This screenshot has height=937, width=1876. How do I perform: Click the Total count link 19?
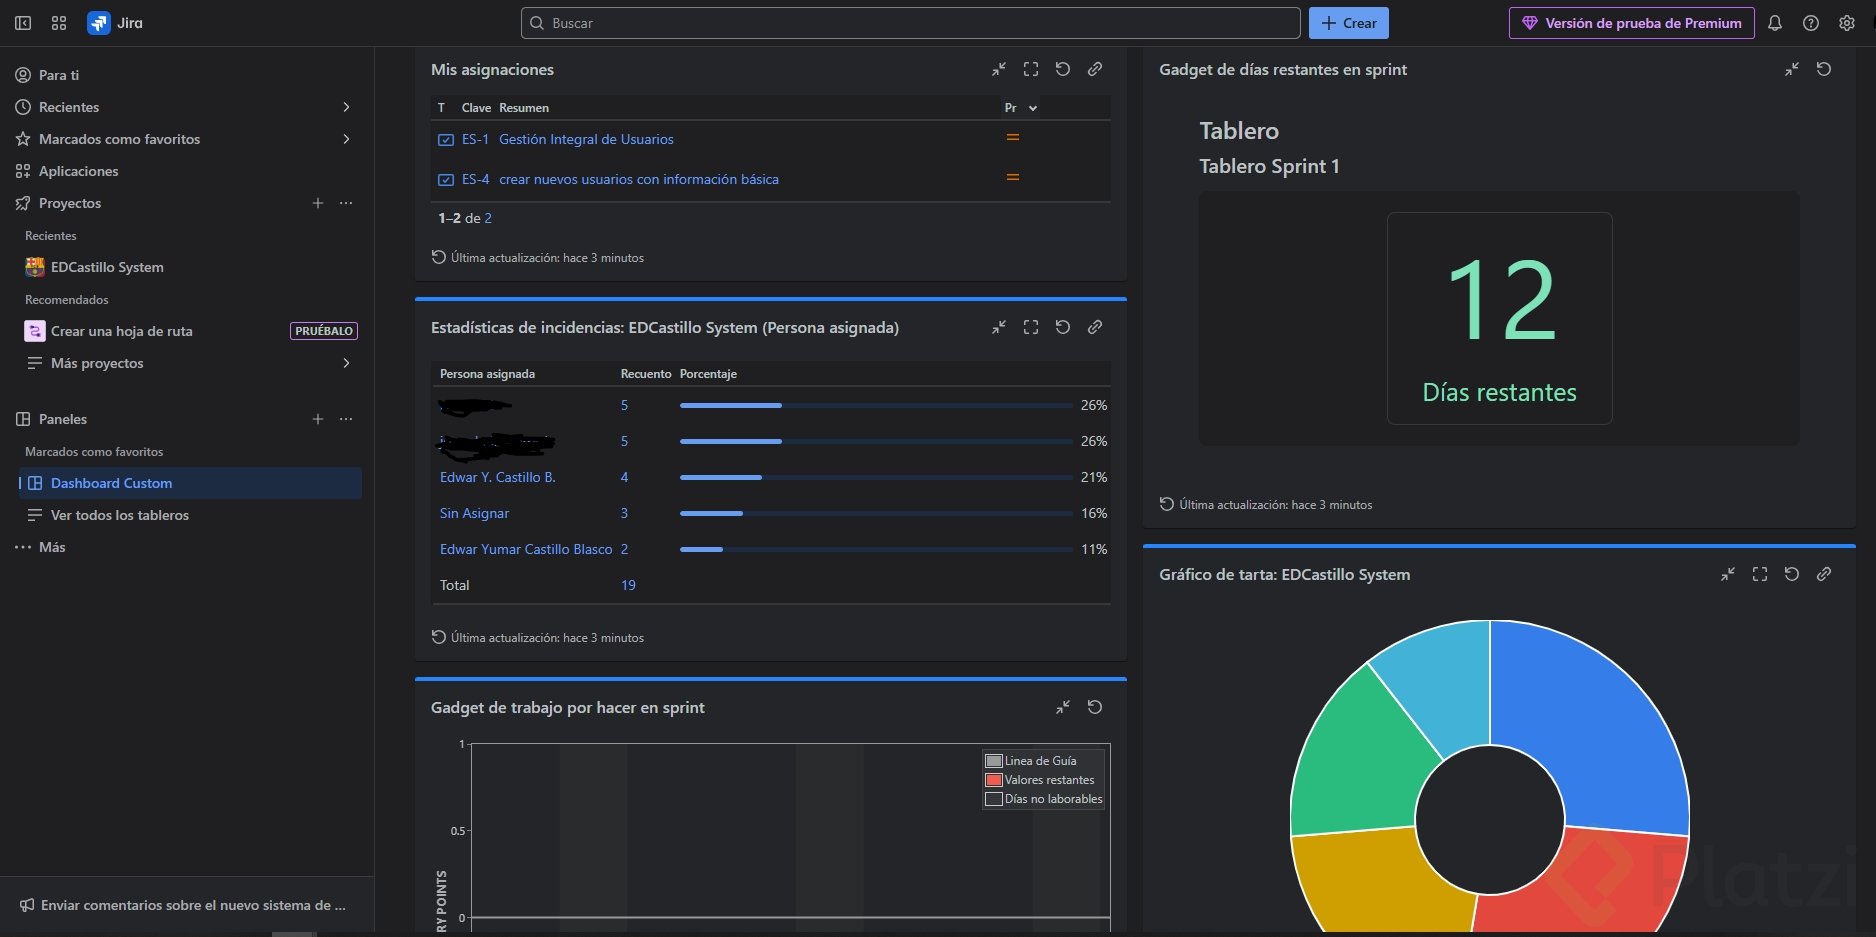coord(628,585)
